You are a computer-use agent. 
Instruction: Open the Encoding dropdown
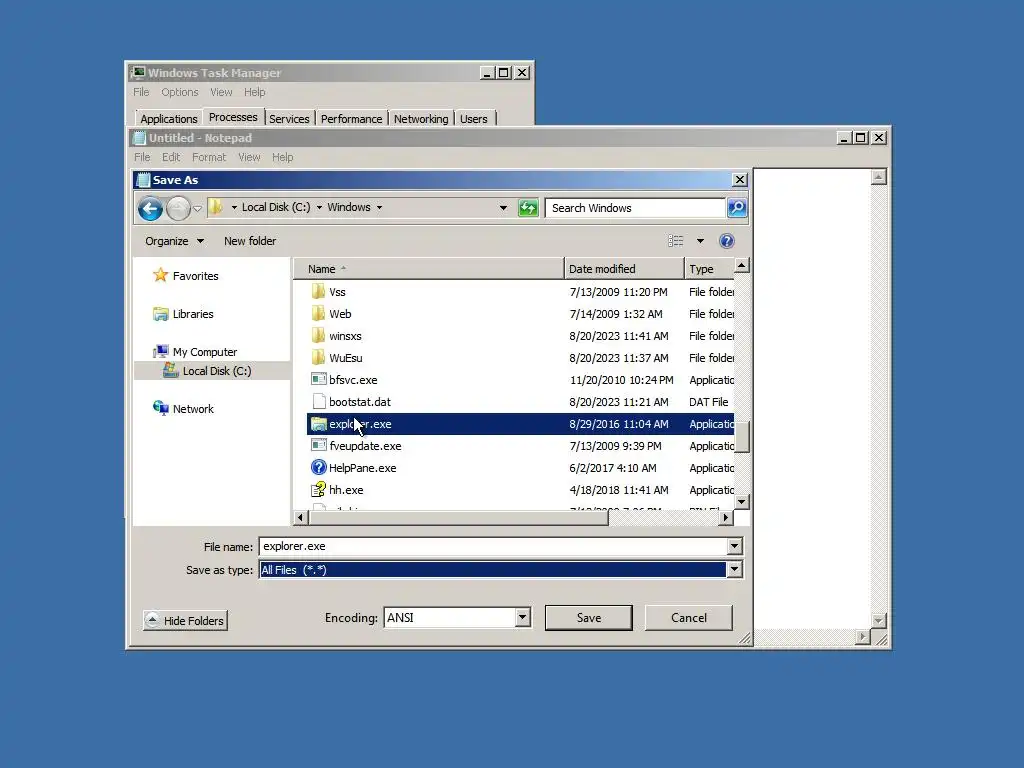pos(522,617)
